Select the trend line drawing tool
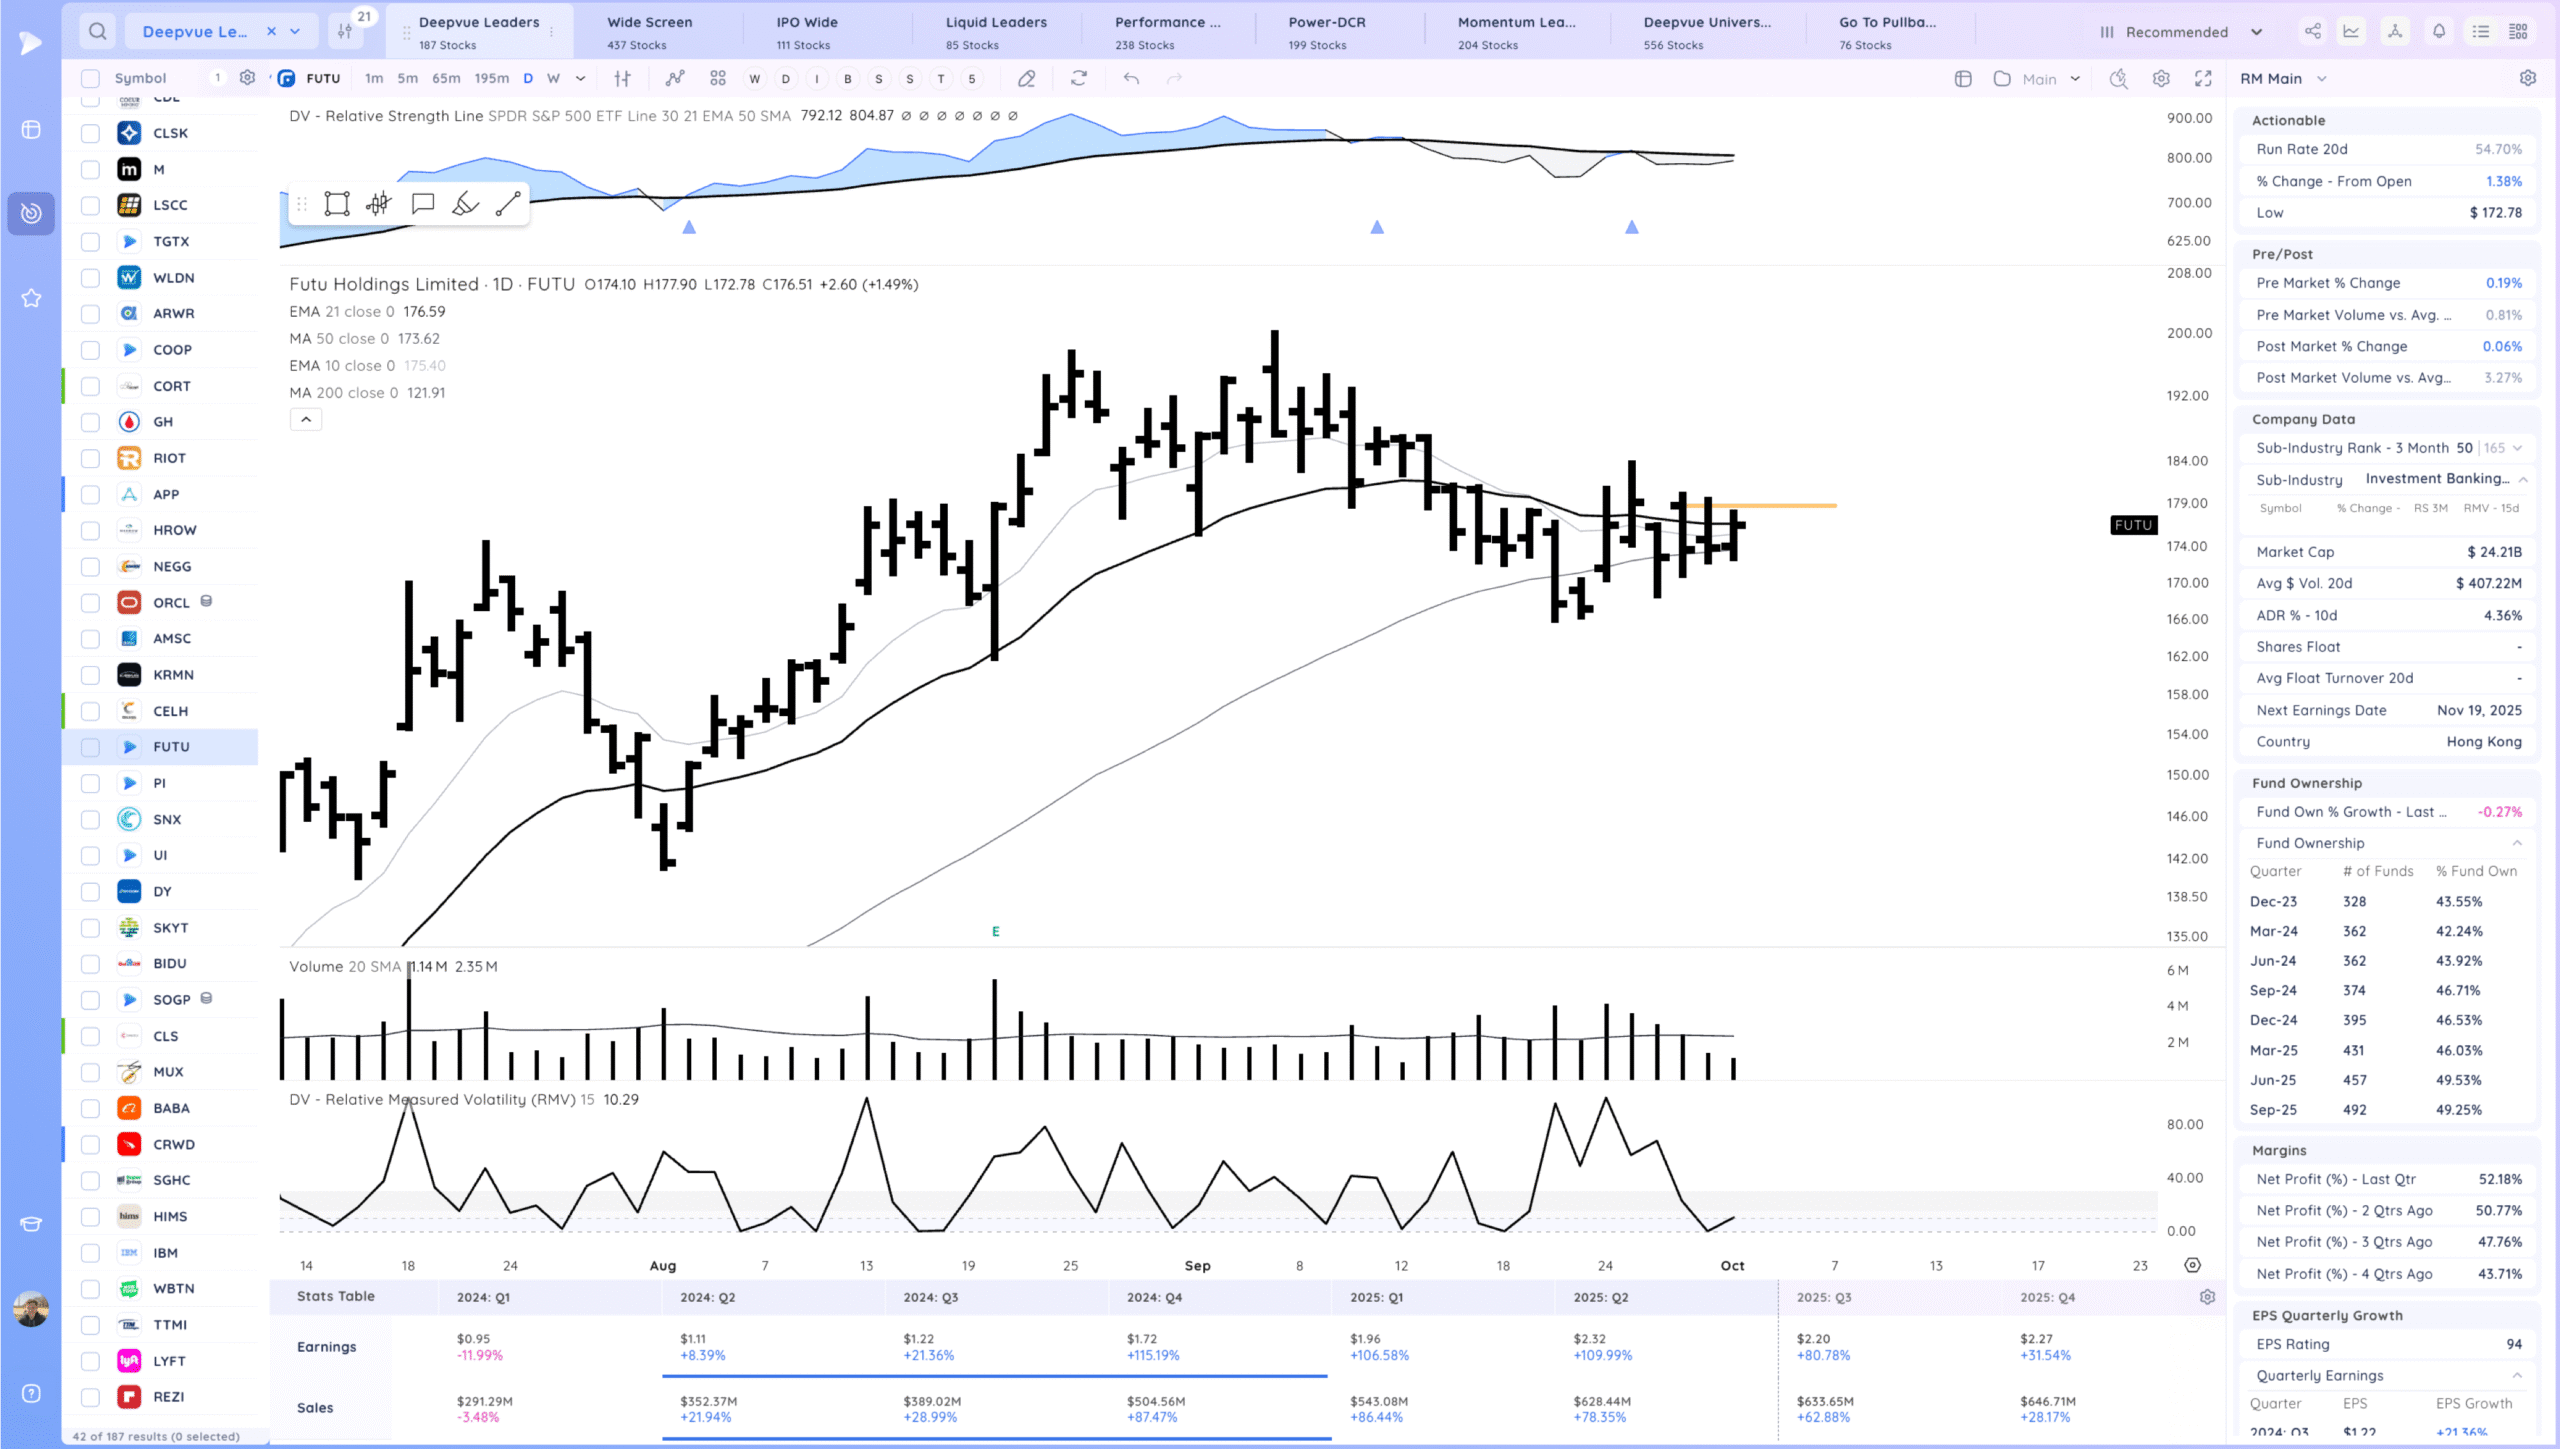 508,204
